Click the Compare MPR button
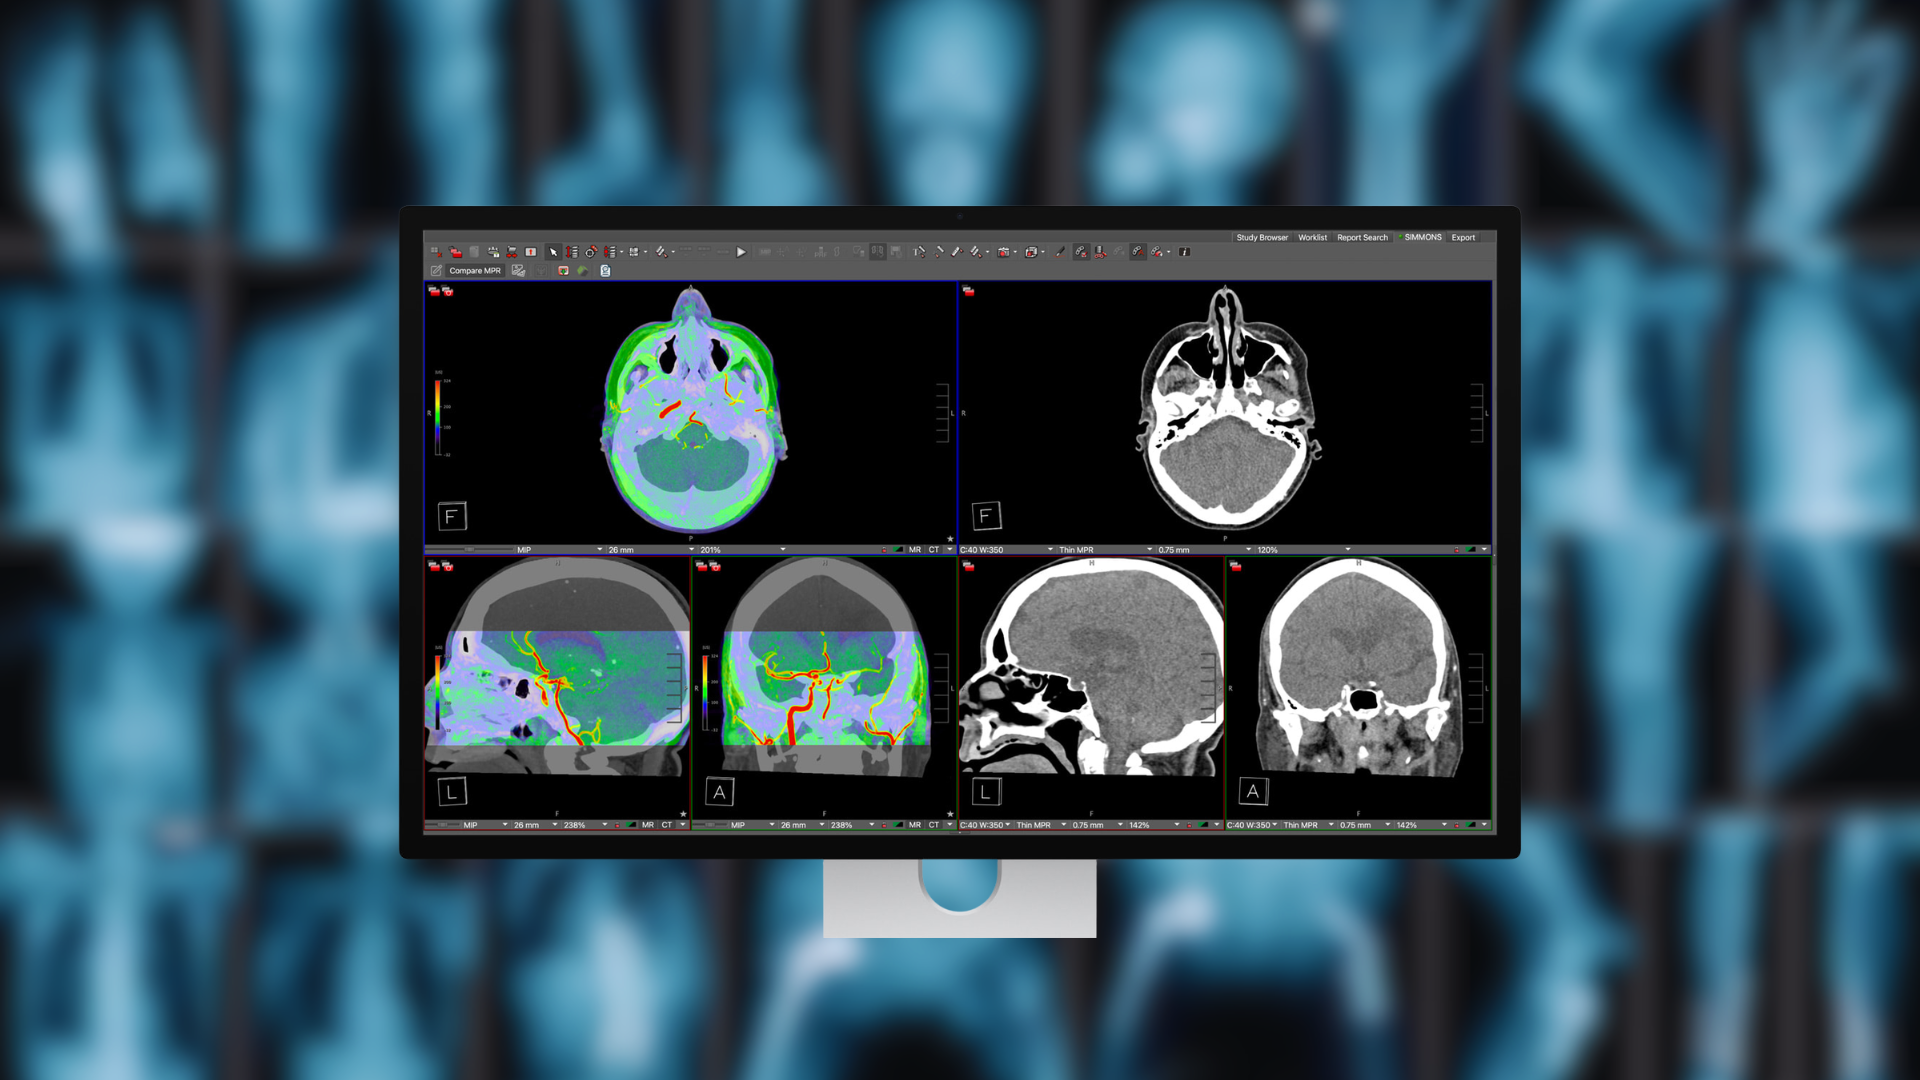Image resolution: width=1920 pixels, height=1080 pixels. click(475, 271)
